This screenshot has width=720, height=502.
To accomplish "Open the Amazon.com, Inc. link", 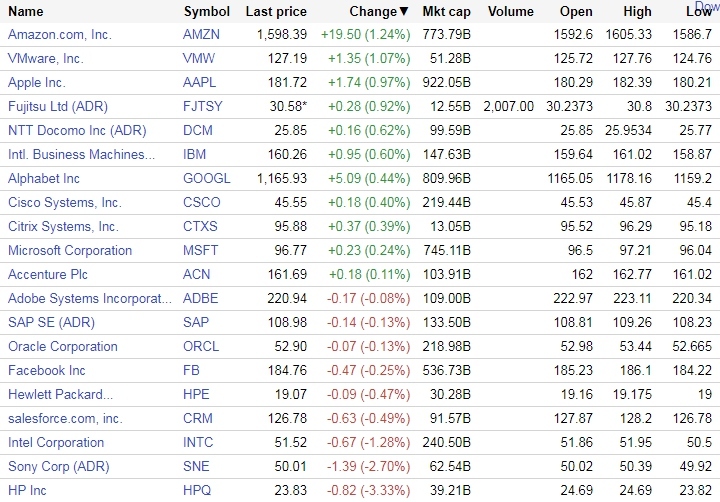I will pos(58,35).
